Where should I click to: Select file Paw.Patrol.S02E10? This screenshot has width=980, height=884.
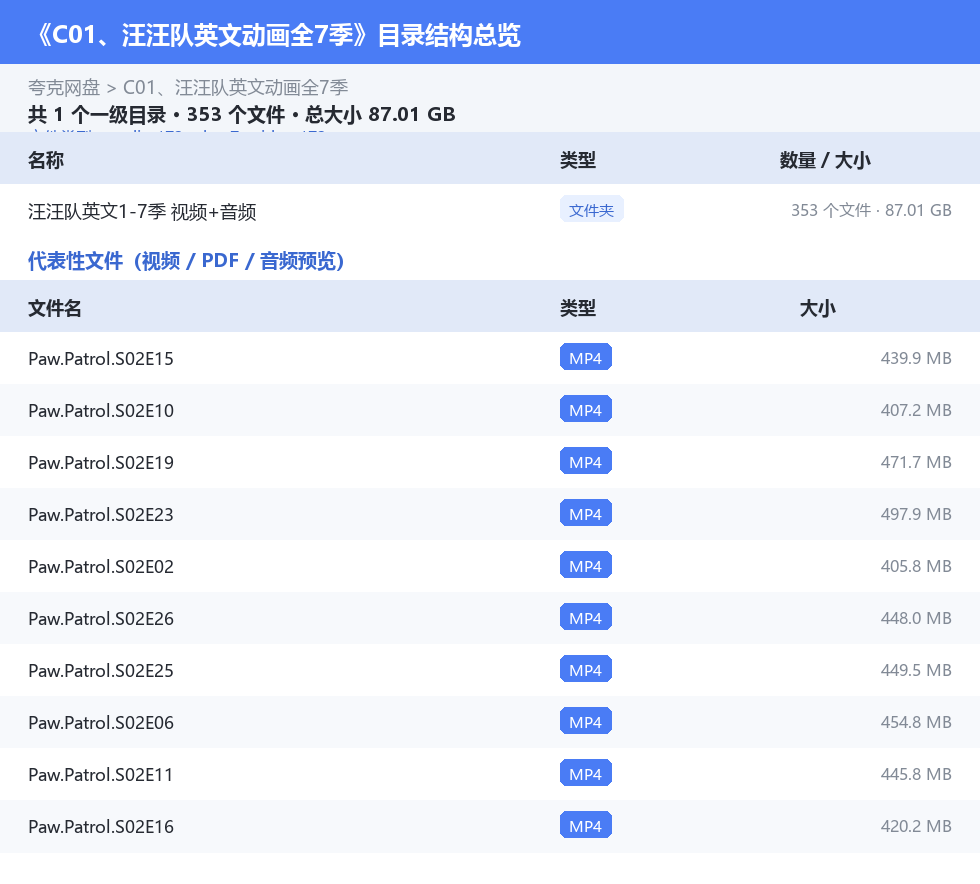(101, 410)
